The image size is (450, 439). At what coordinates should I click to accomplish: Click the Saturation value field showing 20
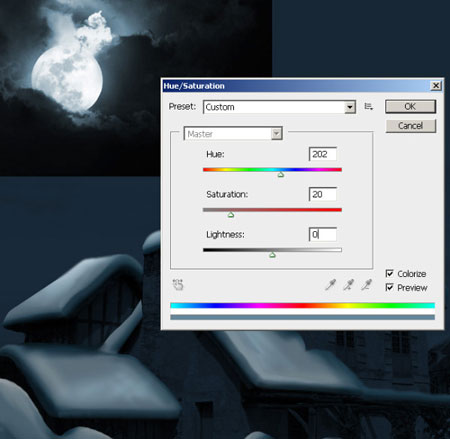pos(323,194)
